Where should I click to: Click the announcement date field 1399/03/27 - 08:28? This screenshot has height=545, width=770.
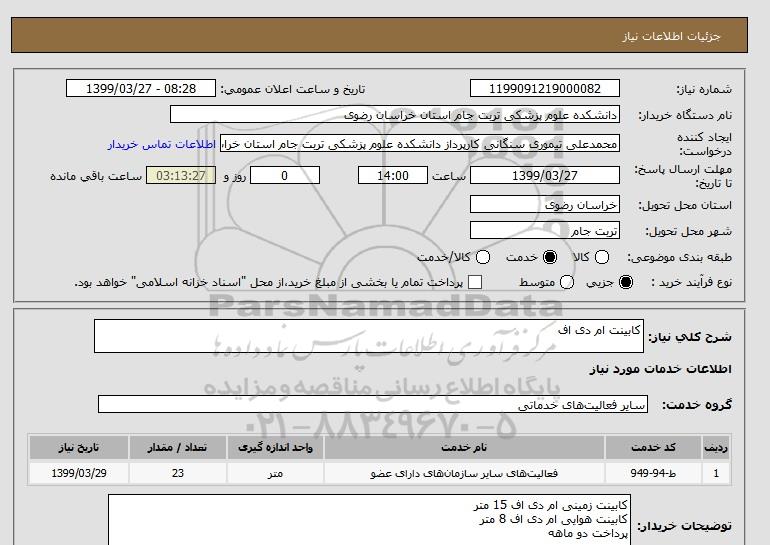tap(141, 88)
